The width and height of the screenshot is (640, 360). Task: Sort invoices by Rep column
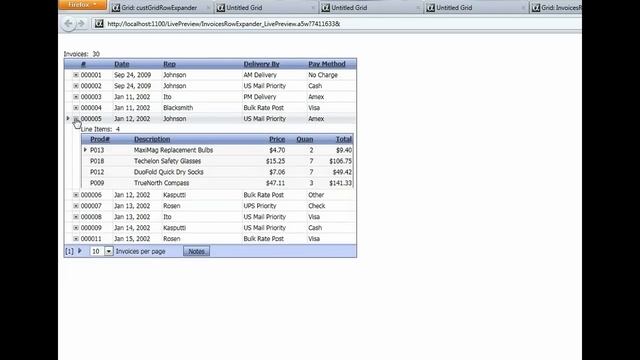169,64
